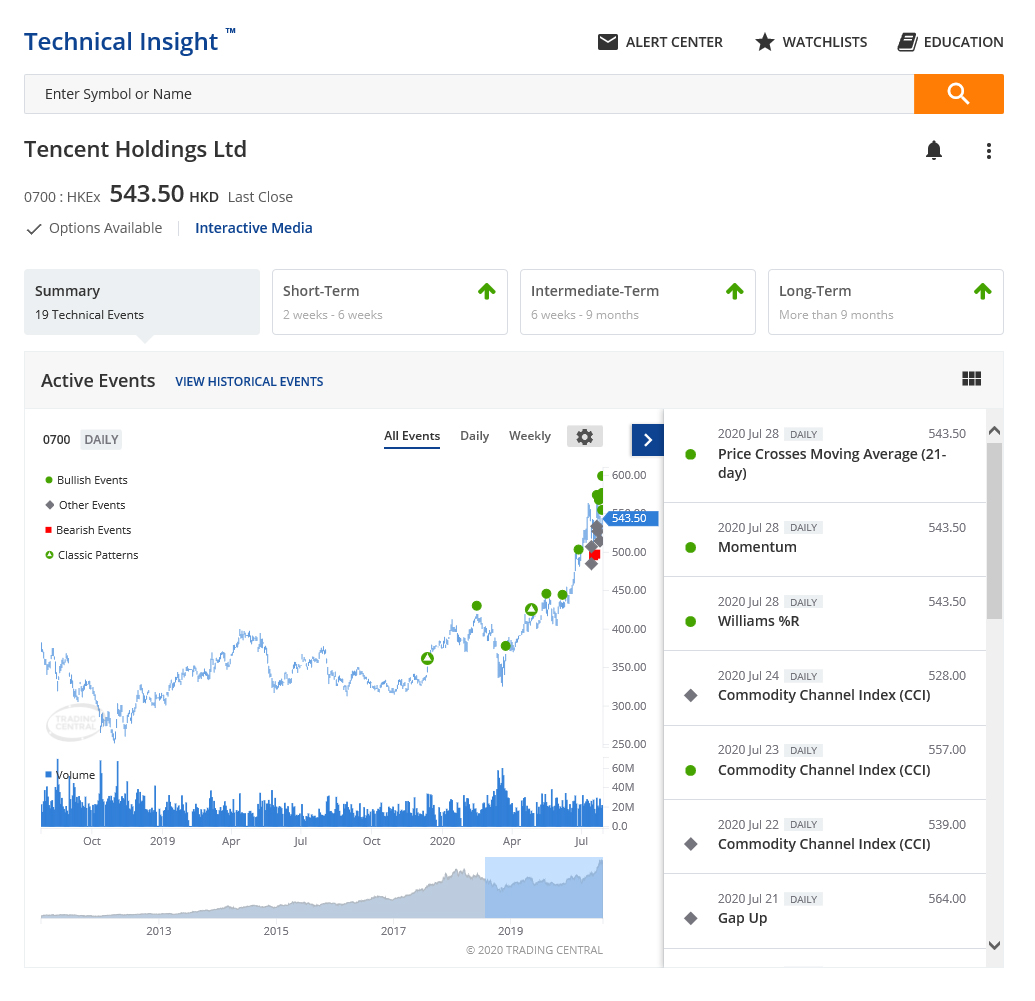Filter chart to Weekly events

coord(529,436)
